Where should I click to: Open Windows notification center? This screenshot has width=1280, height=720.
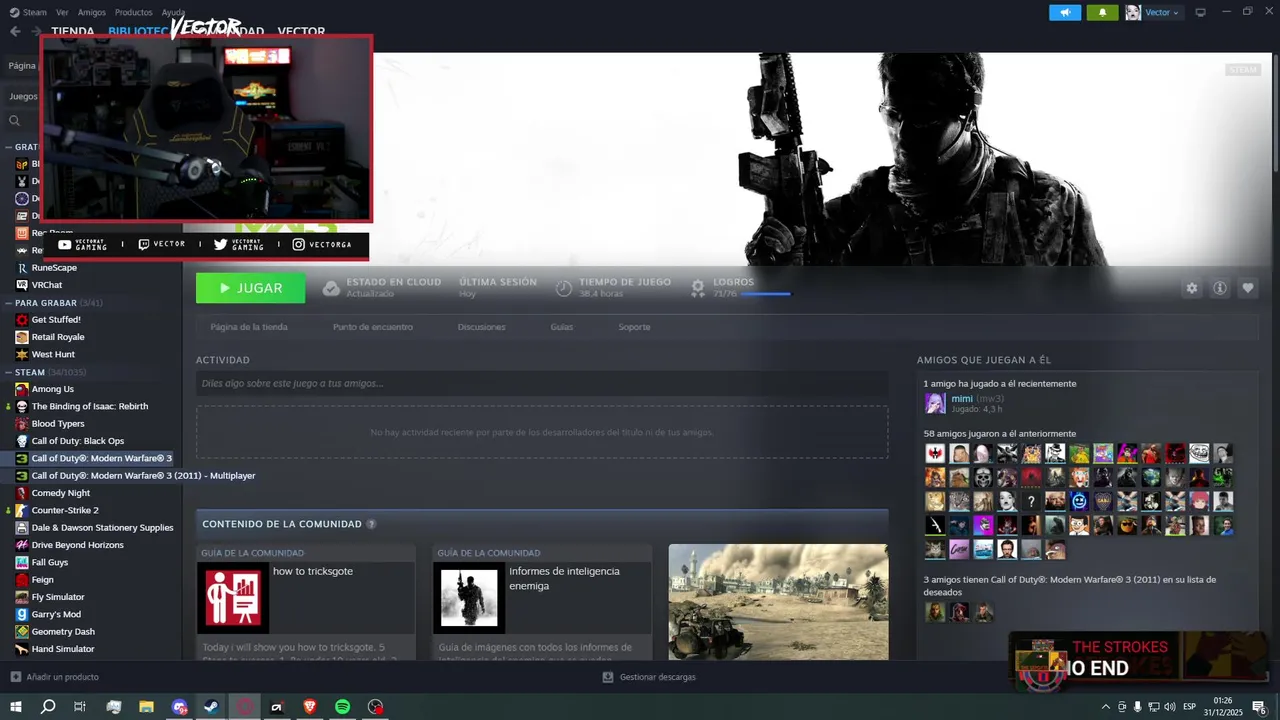[x=1260, y=707]
